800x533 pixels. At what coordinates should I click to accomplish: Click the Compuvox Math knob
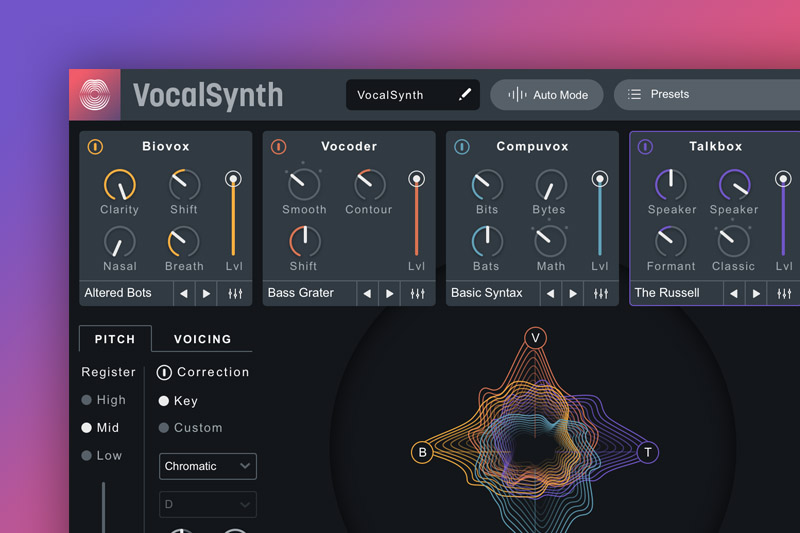pos(550,242)
